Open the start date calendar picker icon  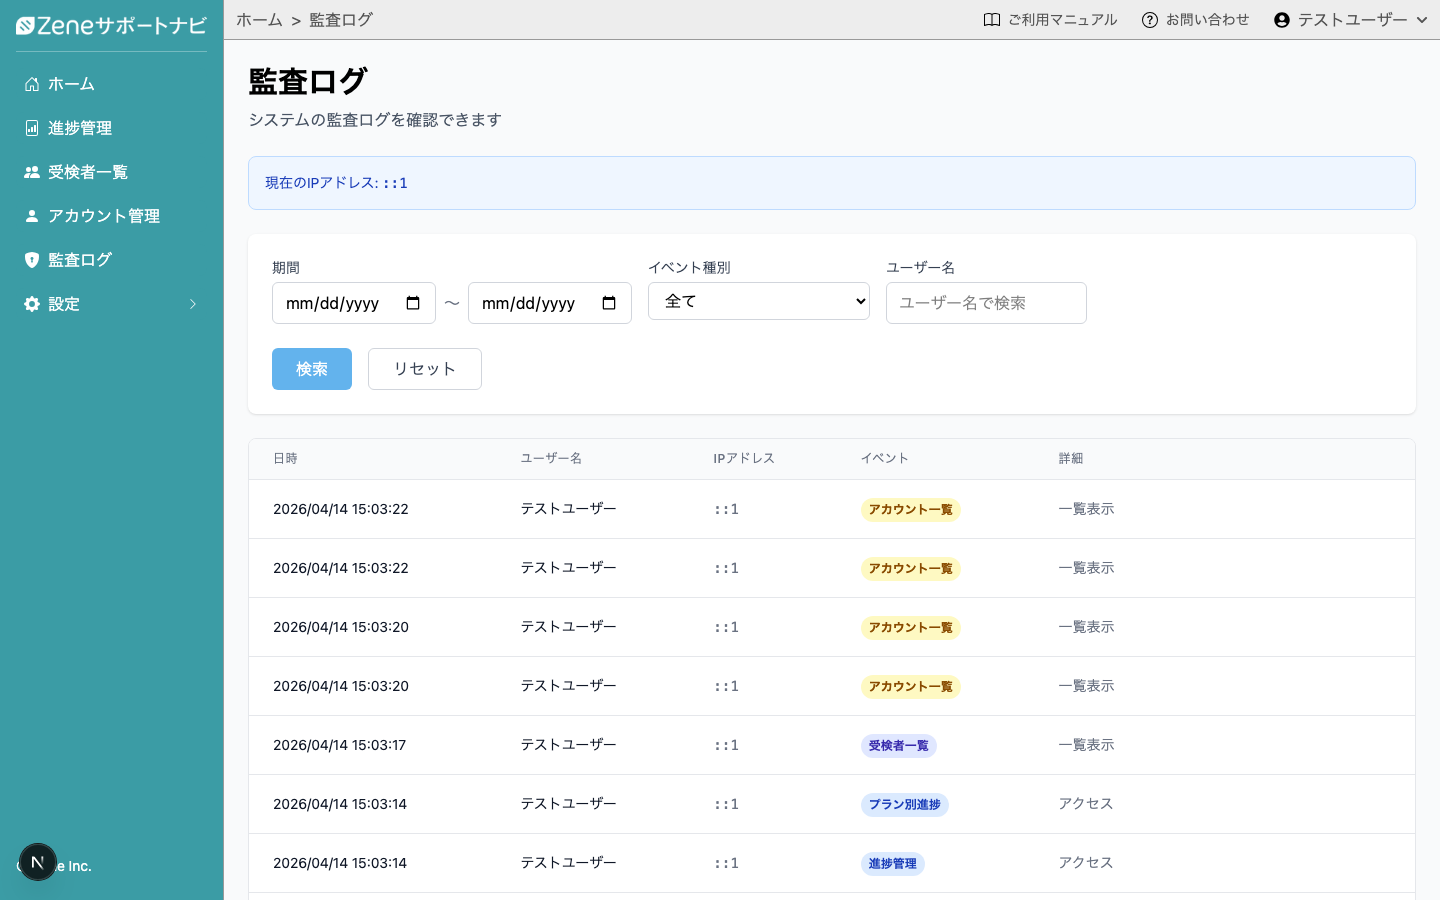[x=413, y=303]
